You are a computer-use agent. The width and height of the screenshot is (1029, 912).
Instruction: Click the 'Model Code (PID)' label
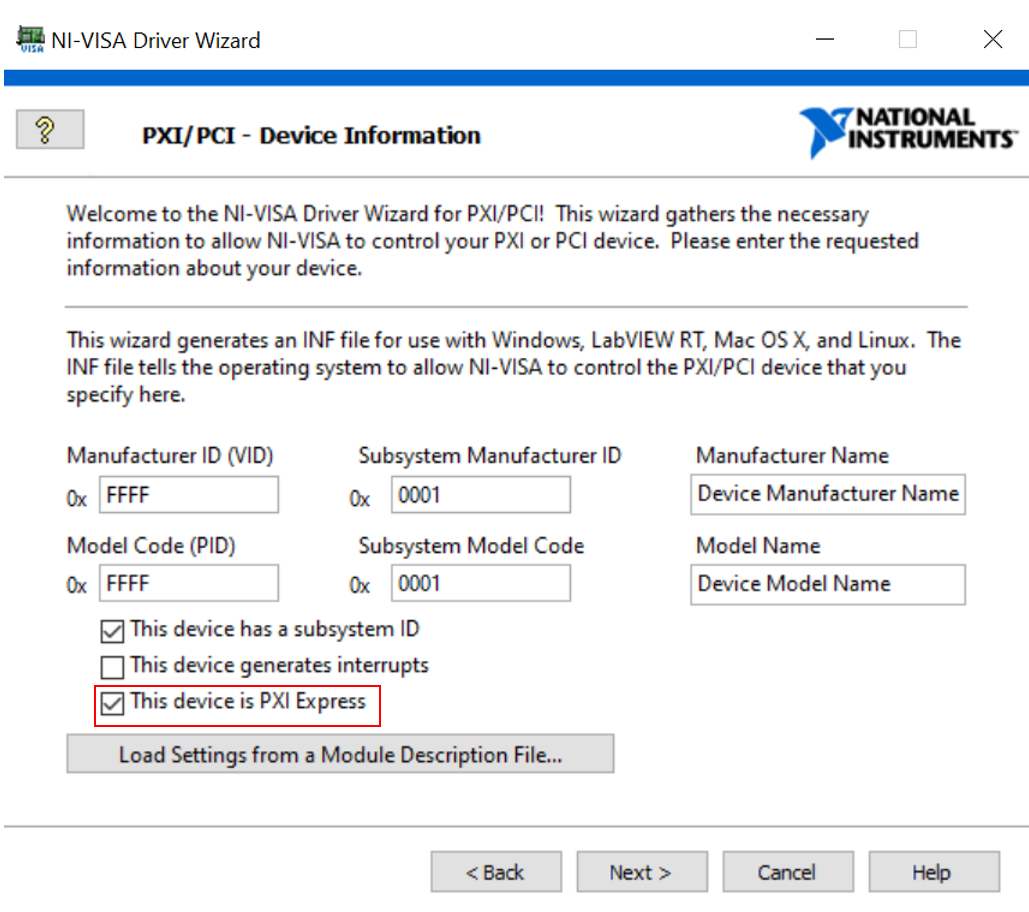click(151, 546)
